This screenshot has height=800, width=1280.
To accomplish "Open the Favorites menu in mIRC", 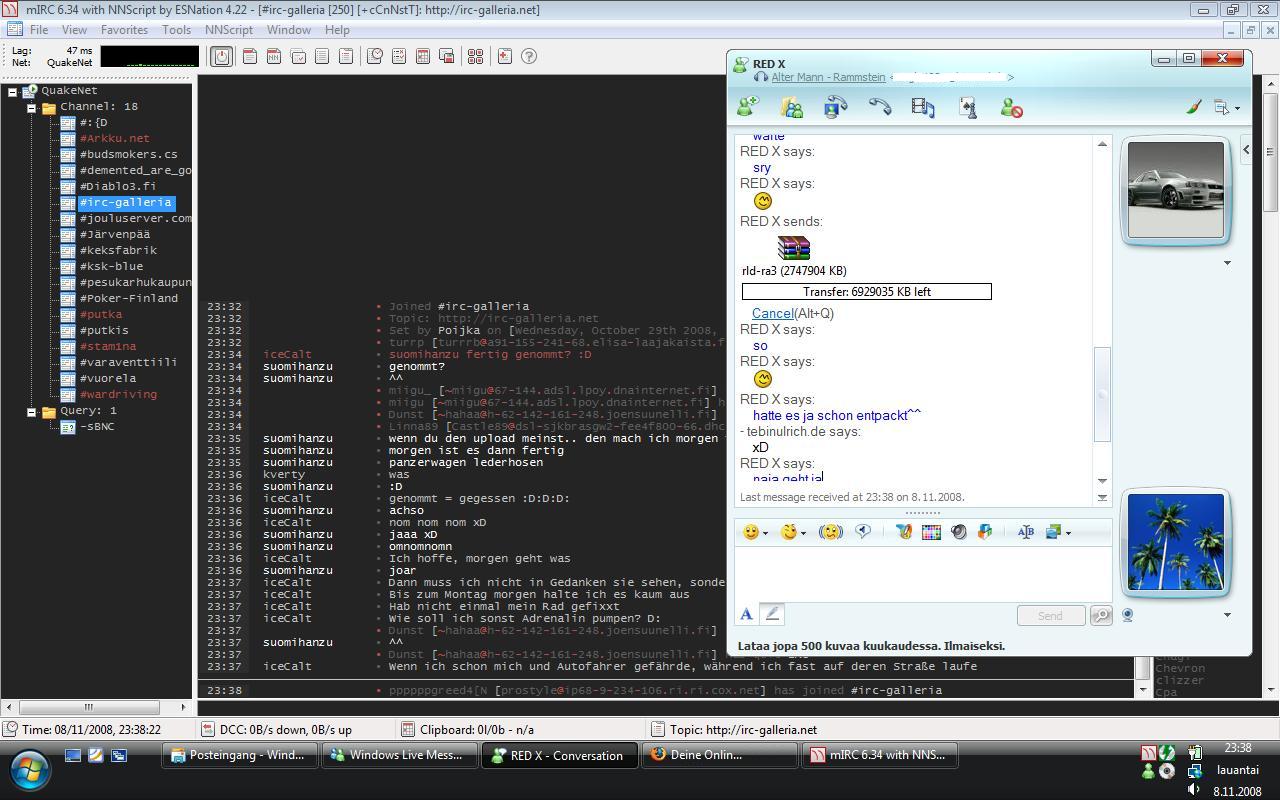I will click(124, 30).
